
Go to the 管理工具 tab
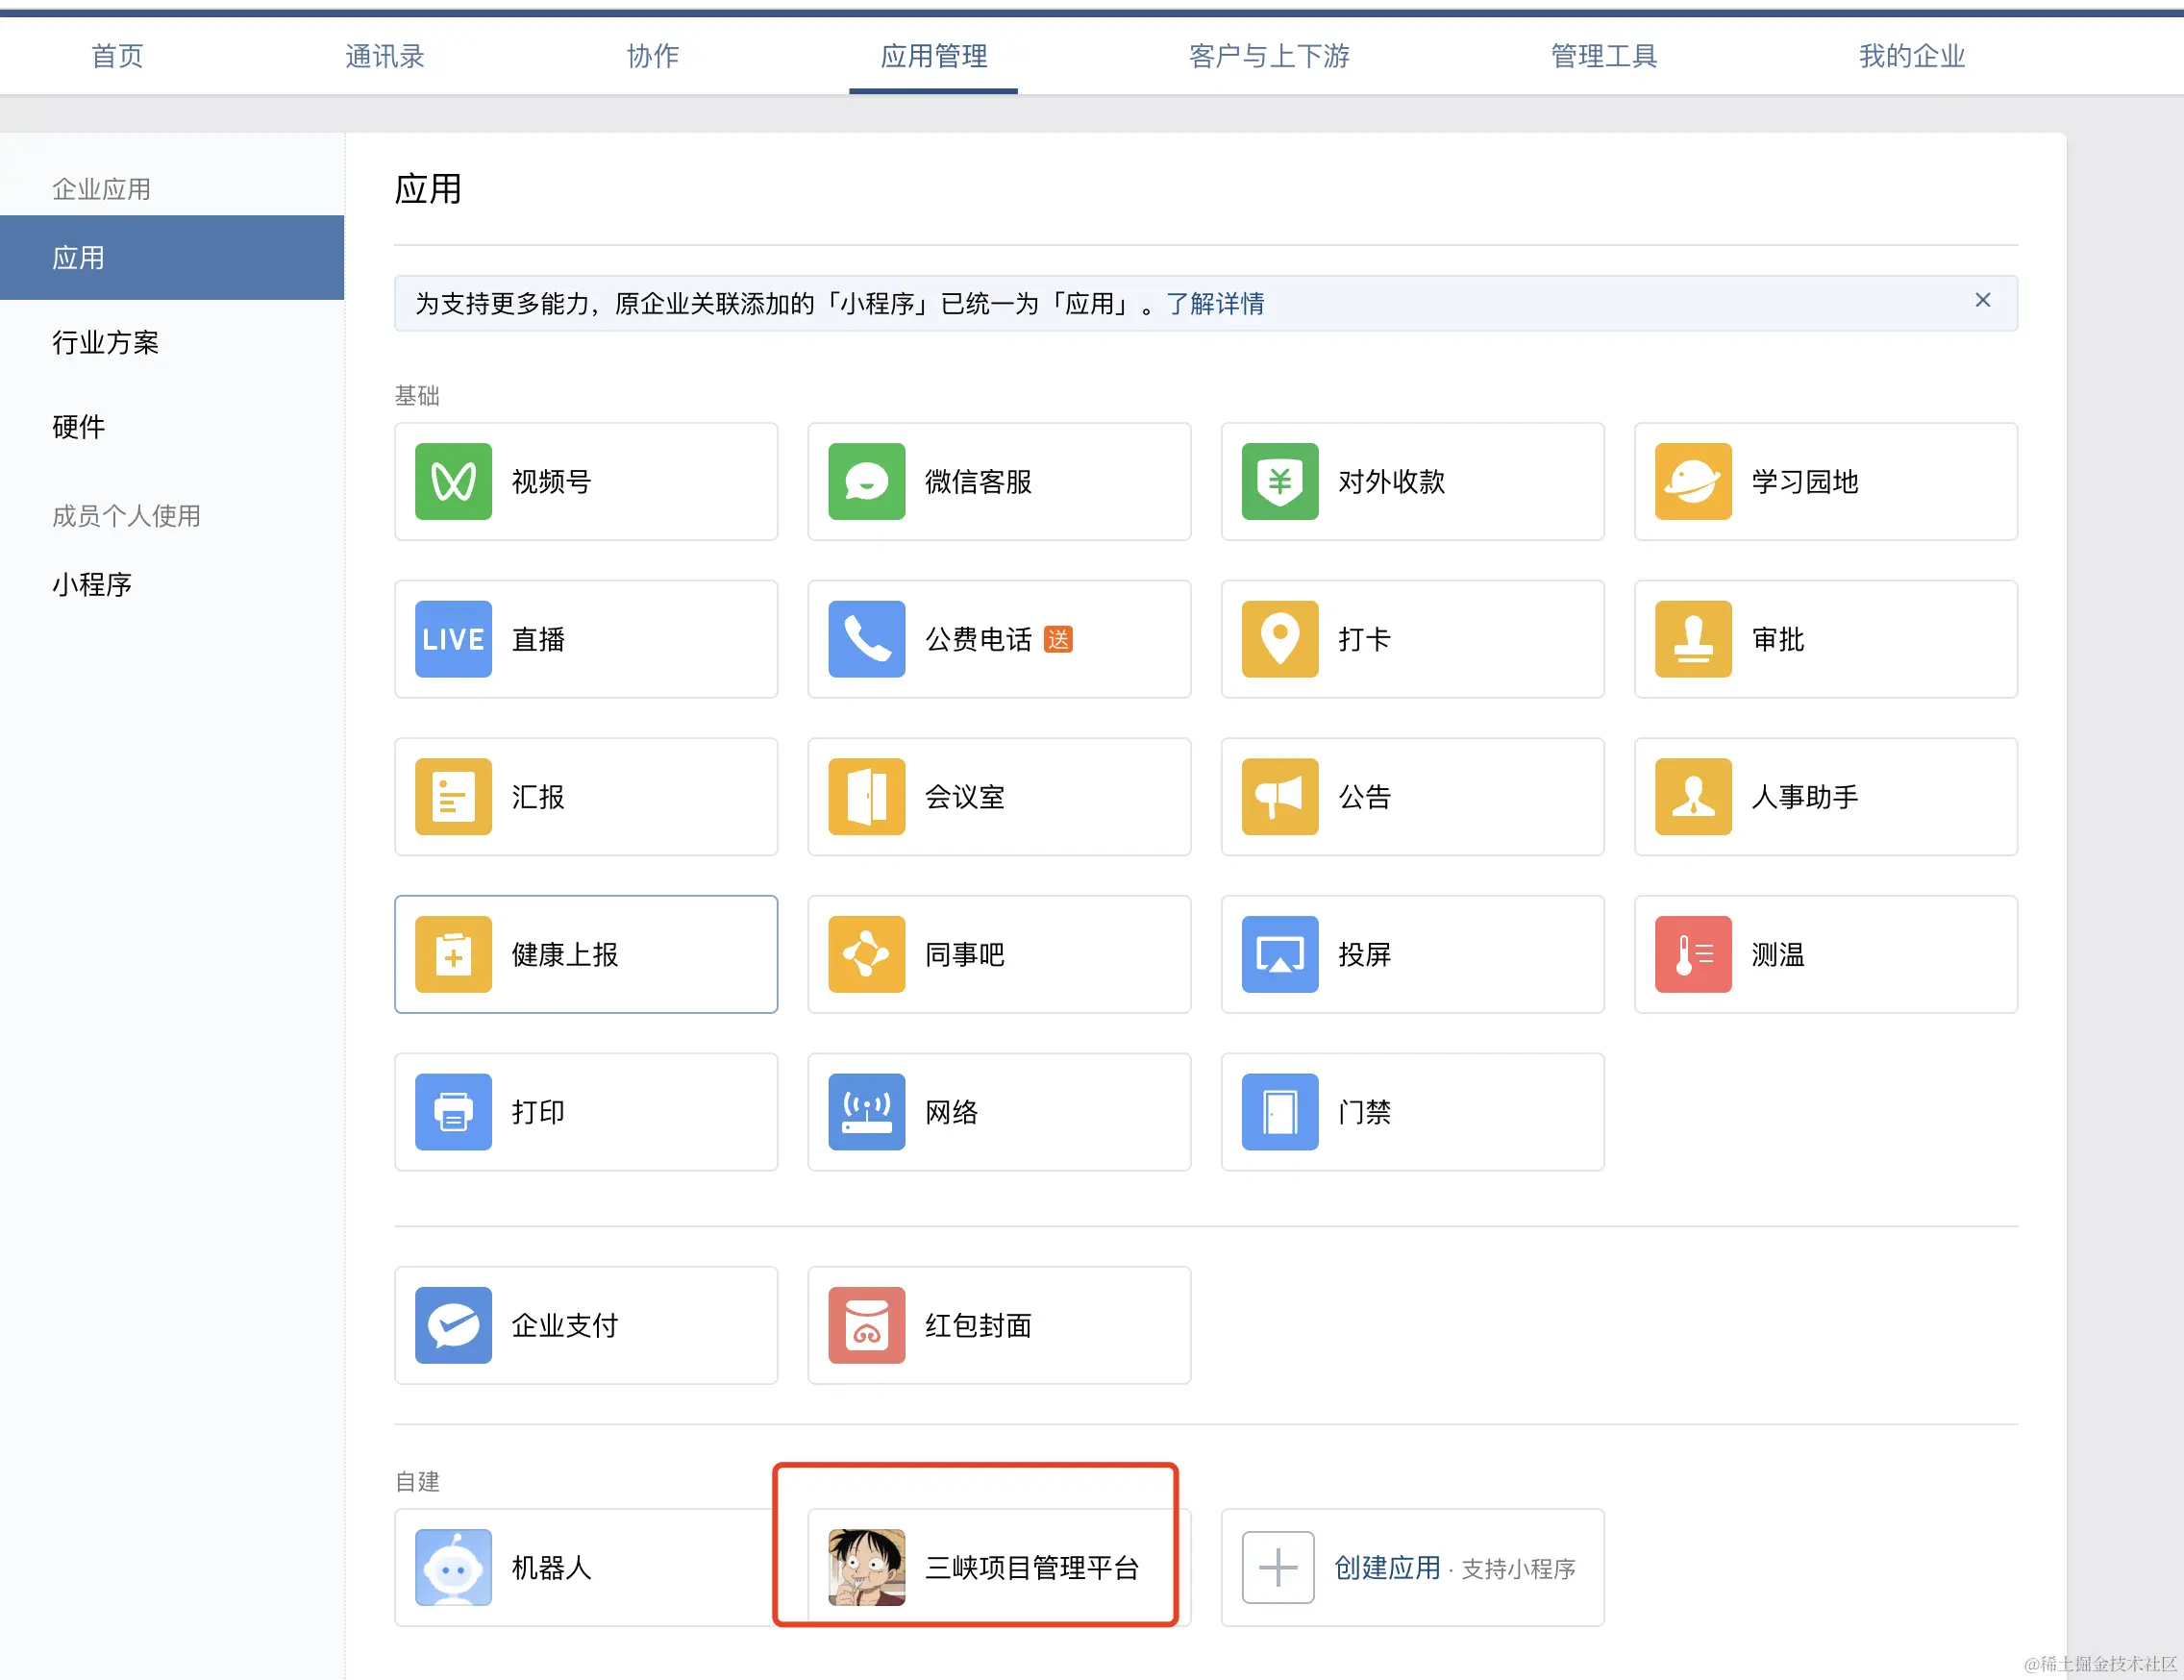click(1603, 56)
